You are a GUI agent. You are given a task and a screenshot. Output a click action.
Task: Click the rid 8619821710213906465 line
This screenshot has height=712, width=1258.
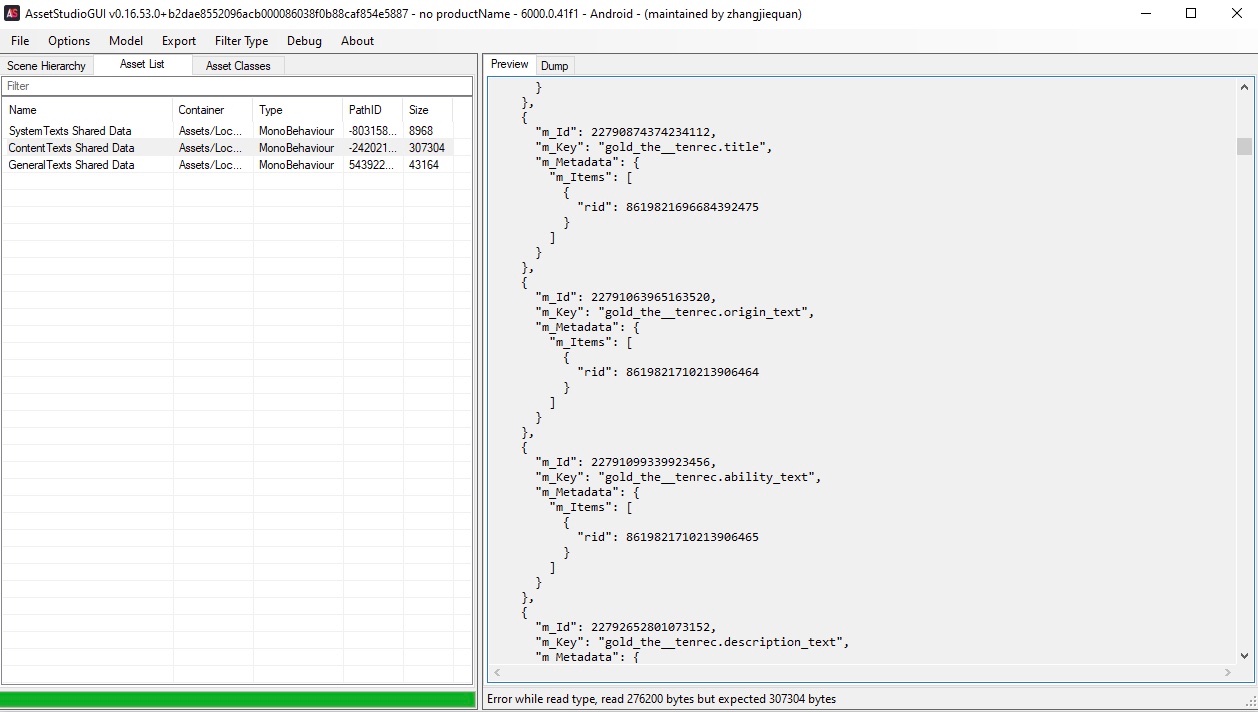[668, 537]
